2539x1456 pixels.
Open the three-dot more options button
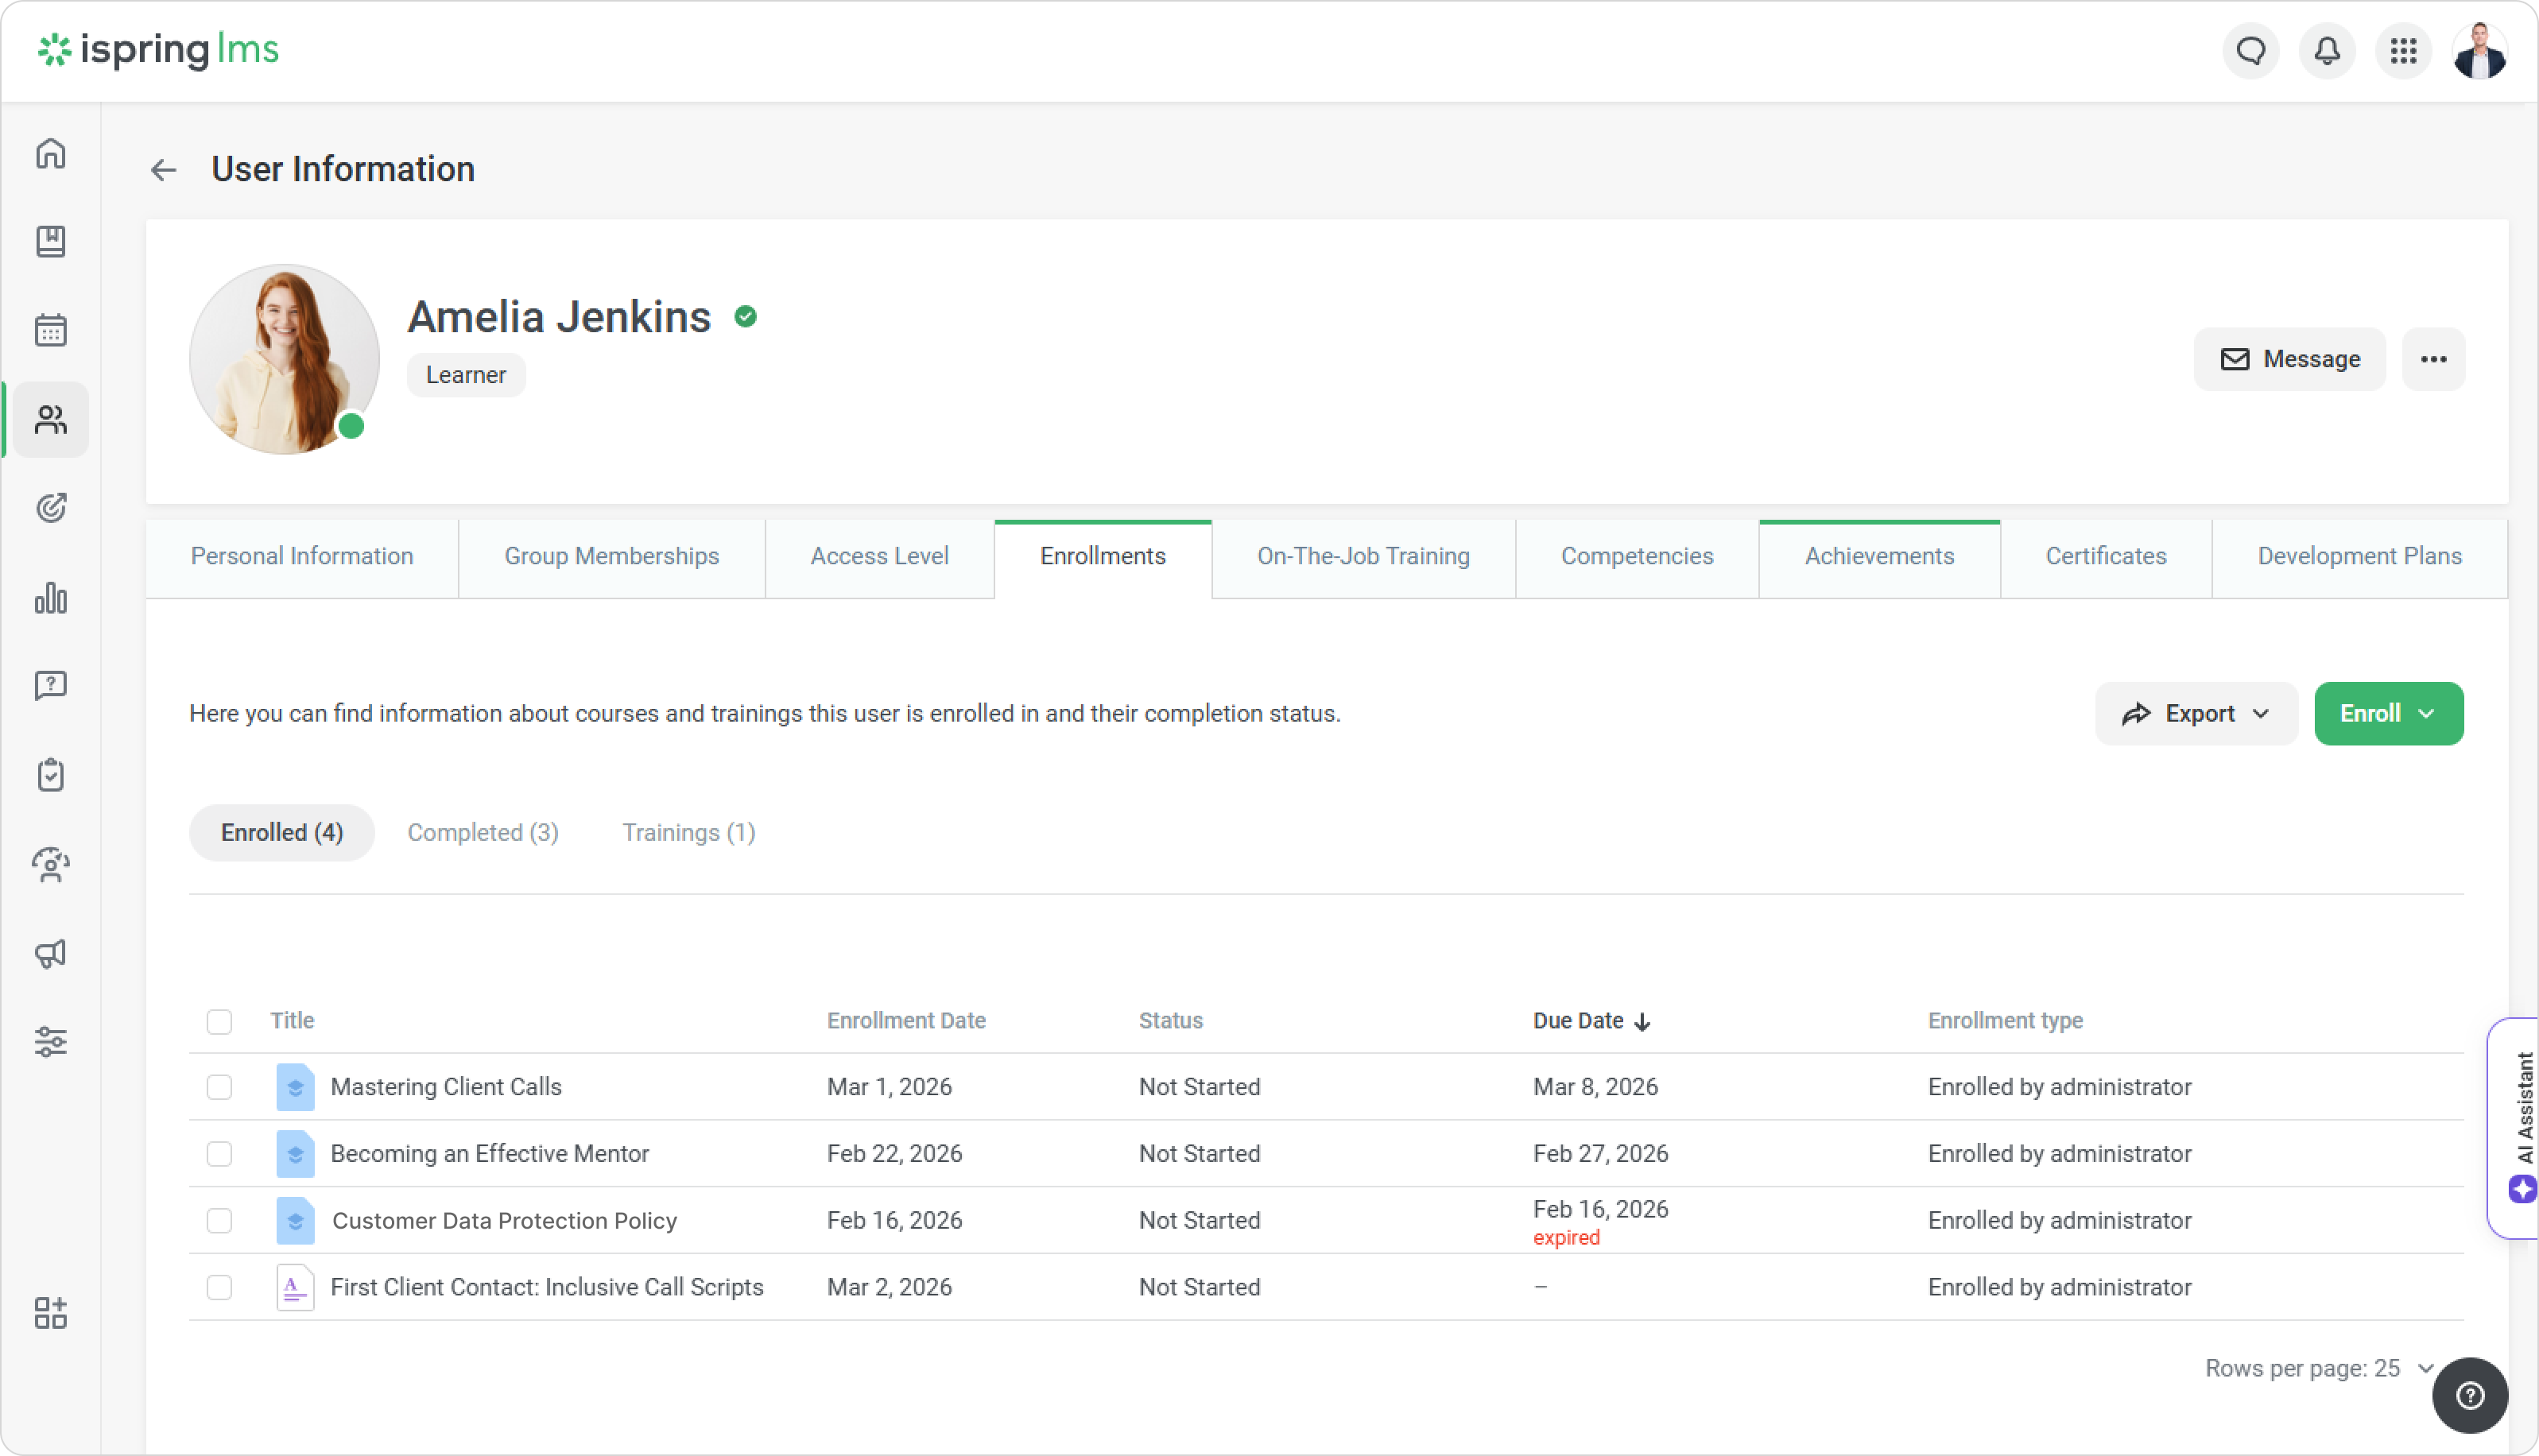[x=2433, y=359]
